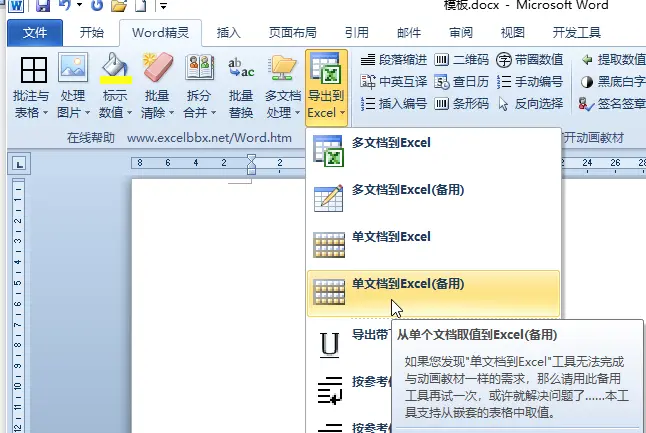Switch to the 开始 tab

[91, 33]
